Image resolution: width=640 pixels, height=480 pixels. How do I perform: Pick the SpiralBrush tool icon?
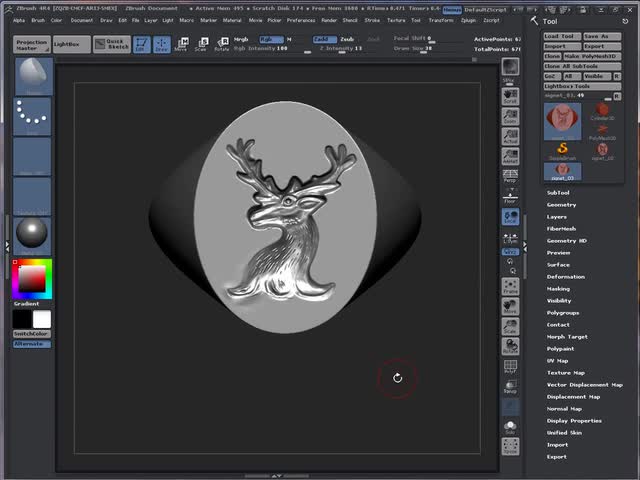(563, 150)
